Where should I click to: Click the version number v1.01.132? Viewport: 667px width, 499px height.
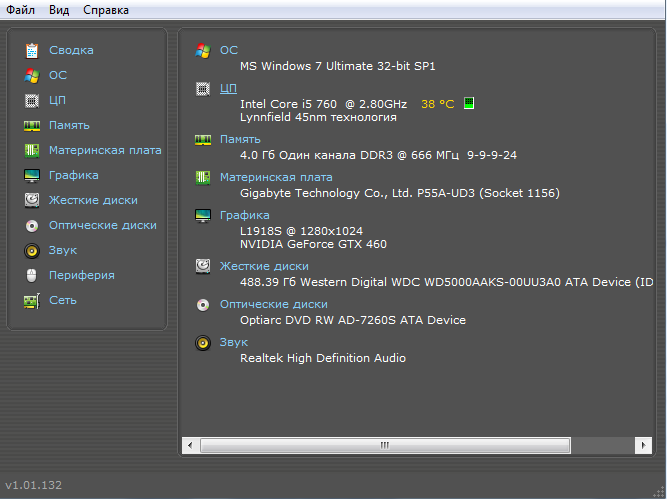pyautogui.click(x=33, y=485)
